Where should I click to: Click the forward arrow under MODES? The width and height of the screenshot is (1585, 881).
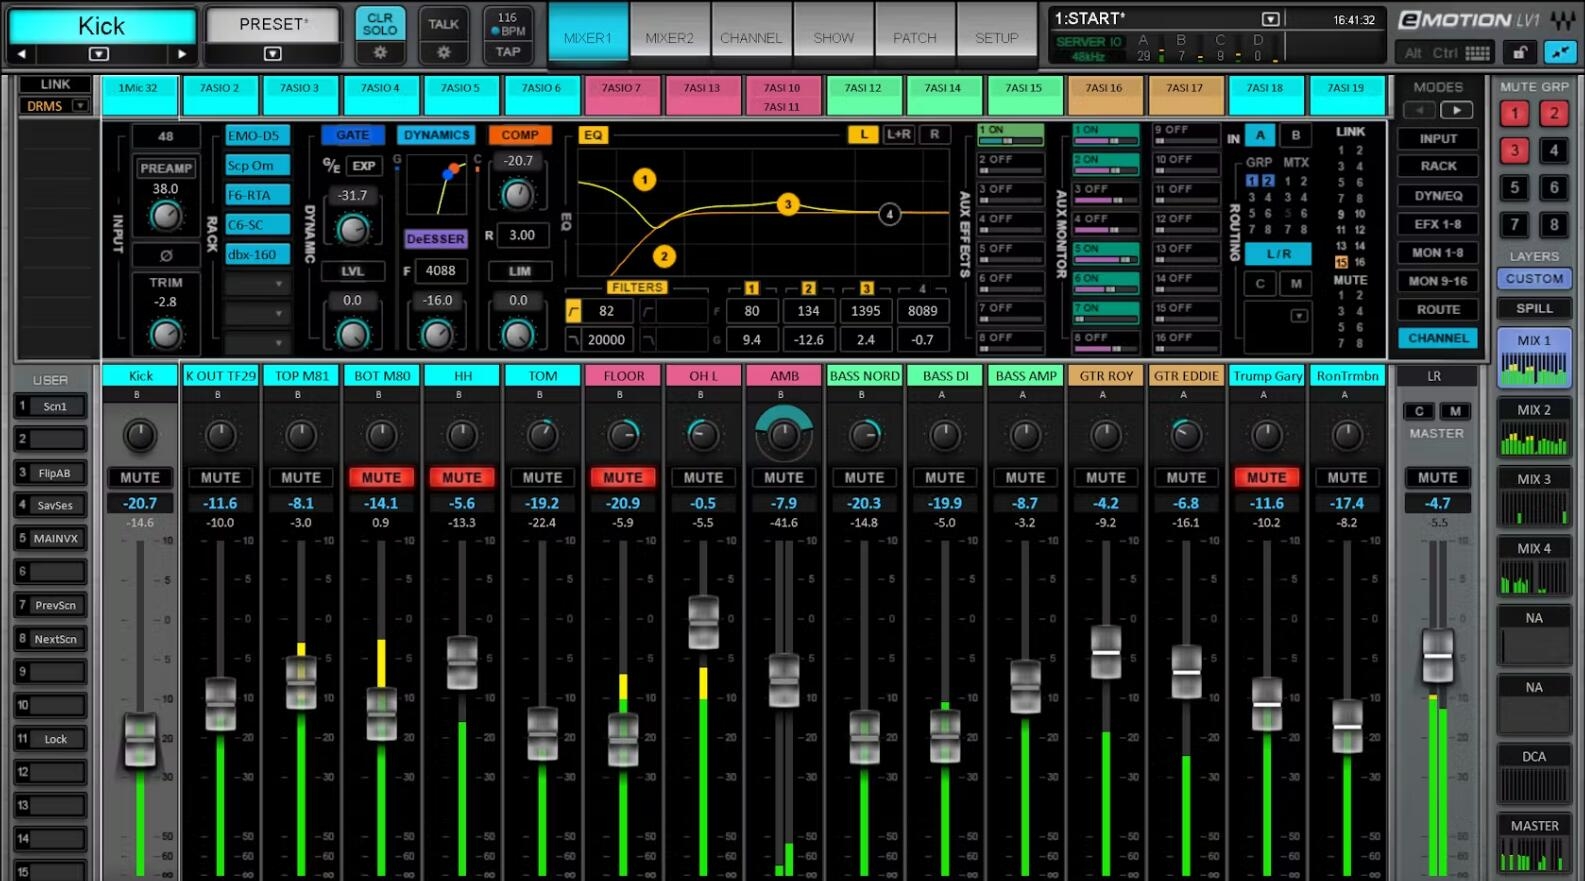[x=1456, y=110]
